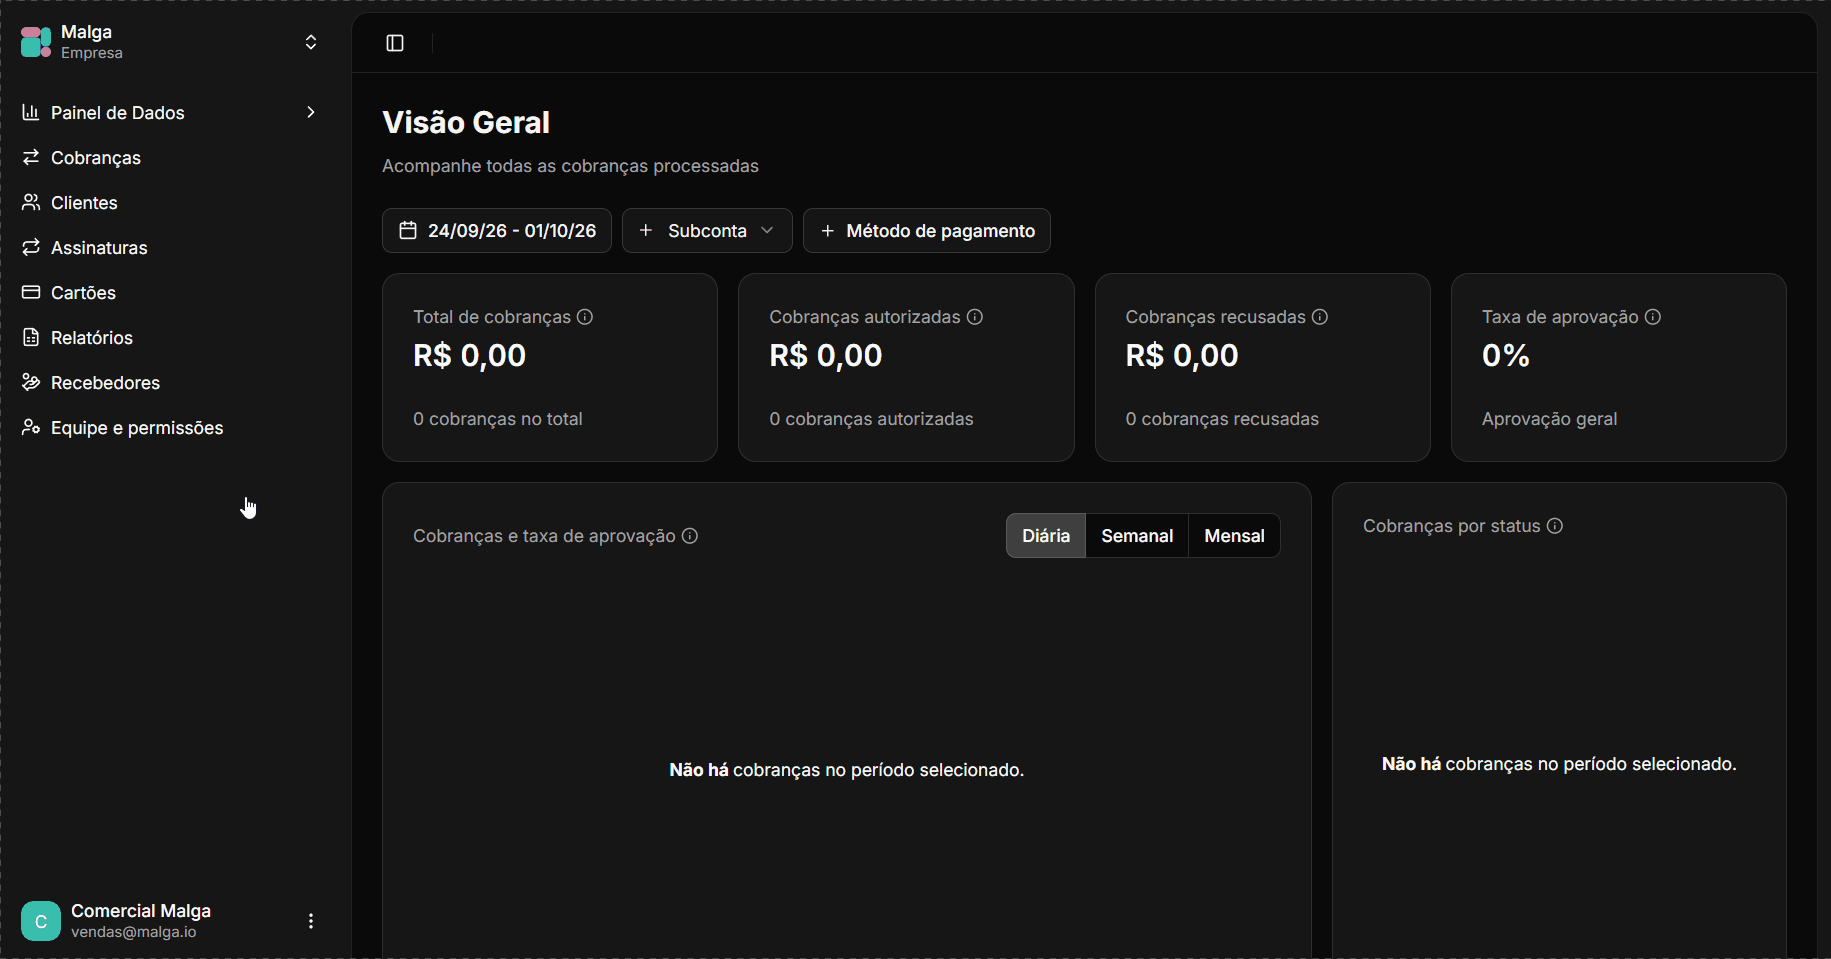Screen dimensions: 1831x959
Task: Click the R$ 0,00 total de cobranças value
Action: coord(470,355)
